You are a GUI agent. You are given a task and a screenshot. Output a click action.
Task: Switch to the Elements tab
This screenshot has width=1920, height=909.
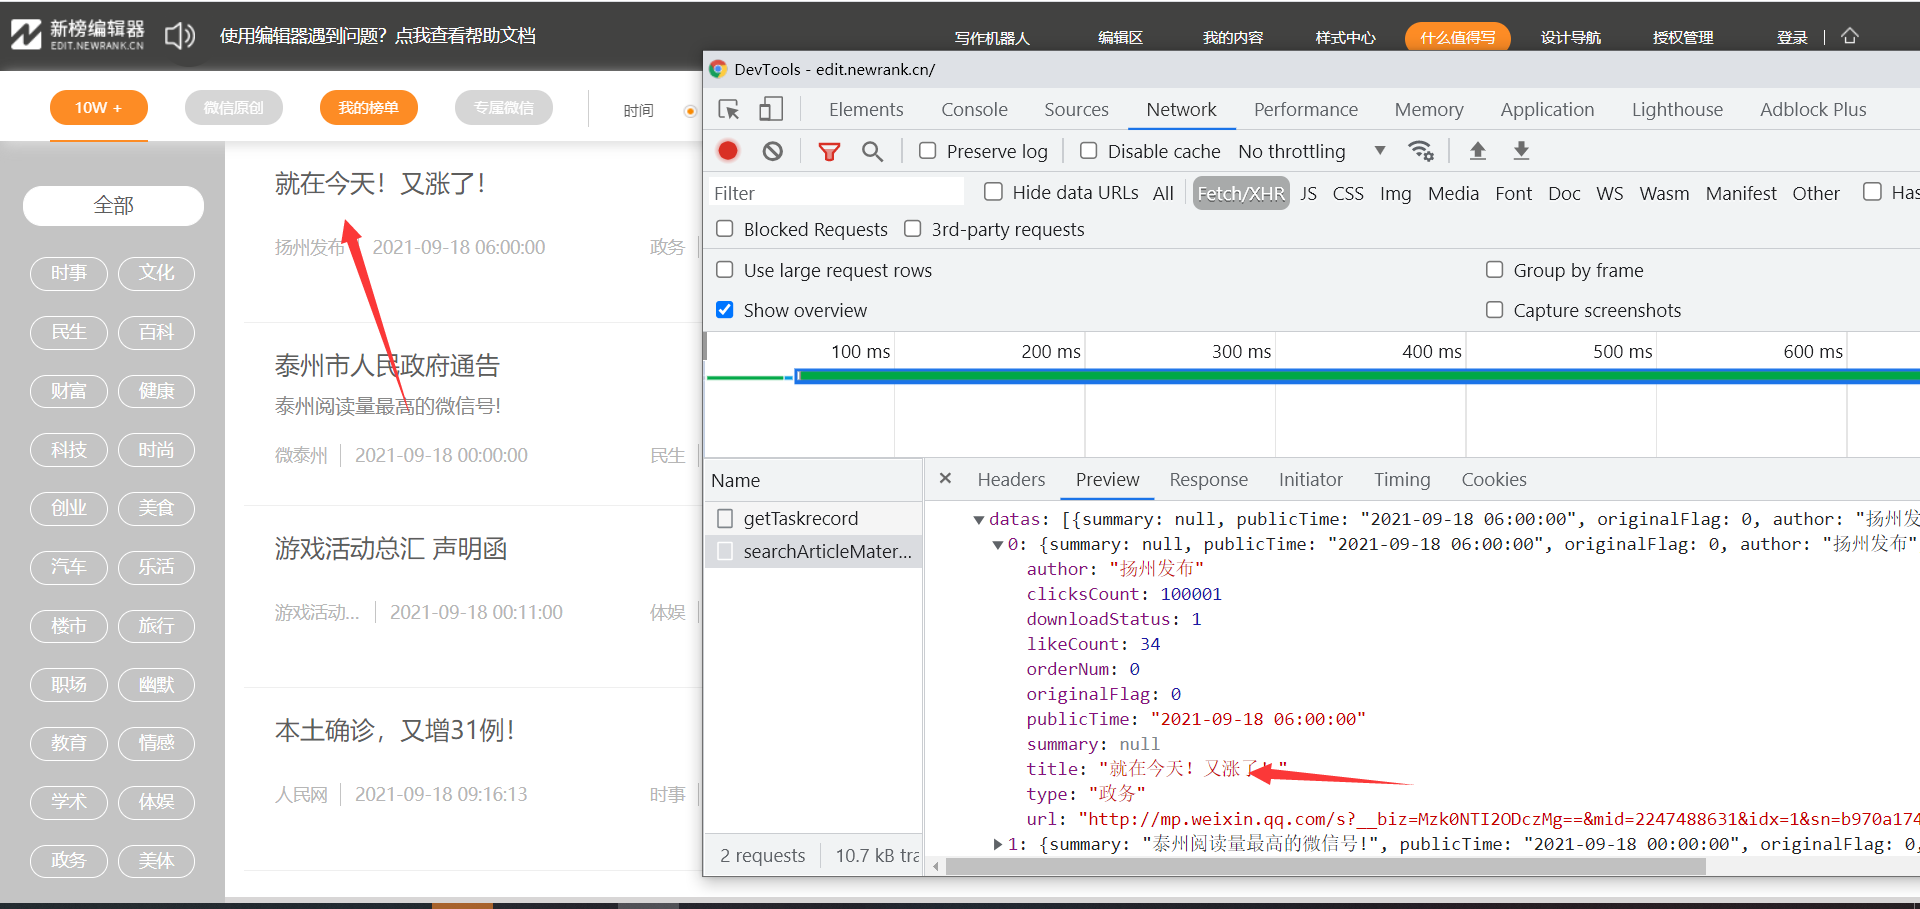[x=866, y=109]
